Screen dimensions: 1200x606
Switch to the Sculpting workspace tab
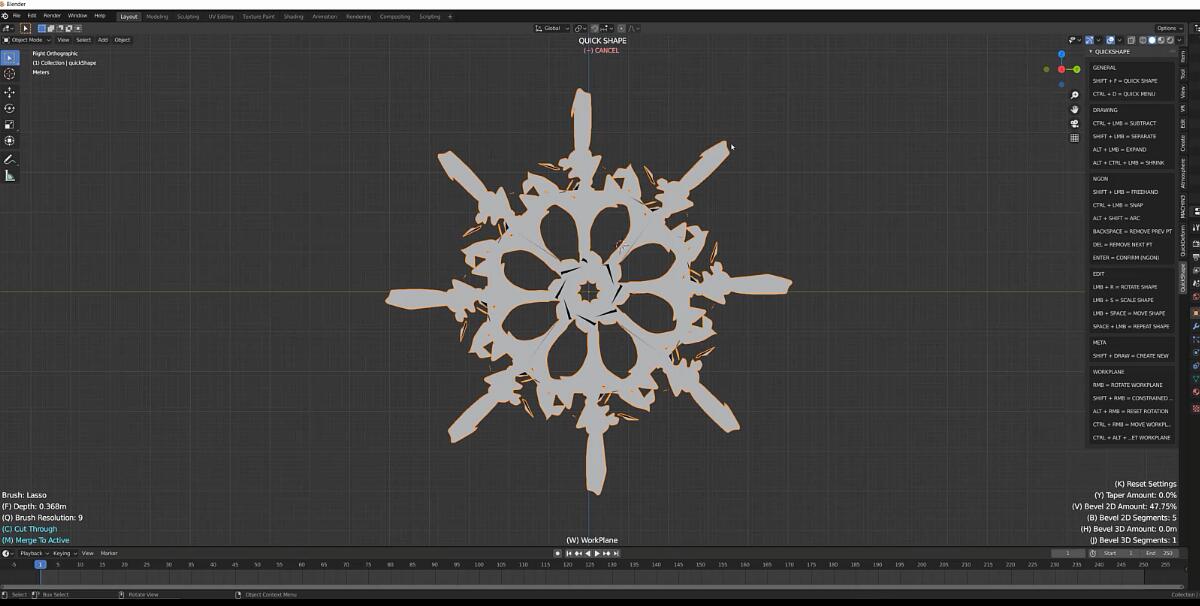tap(188, 16)
